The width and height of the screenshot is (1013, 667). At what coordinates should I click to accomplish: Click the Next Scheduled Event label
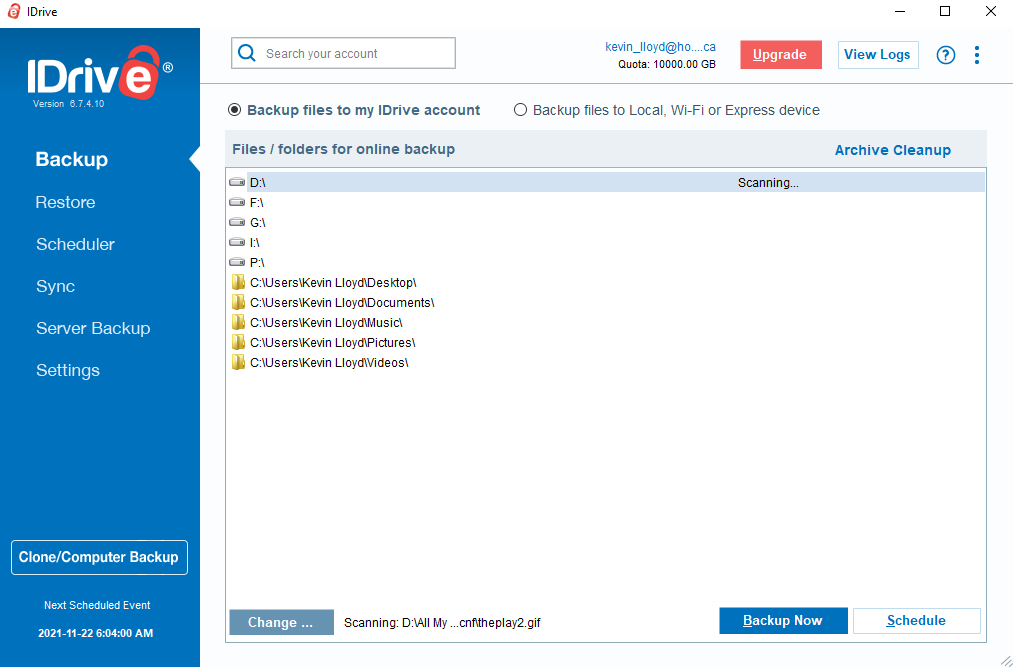[97, 606]
